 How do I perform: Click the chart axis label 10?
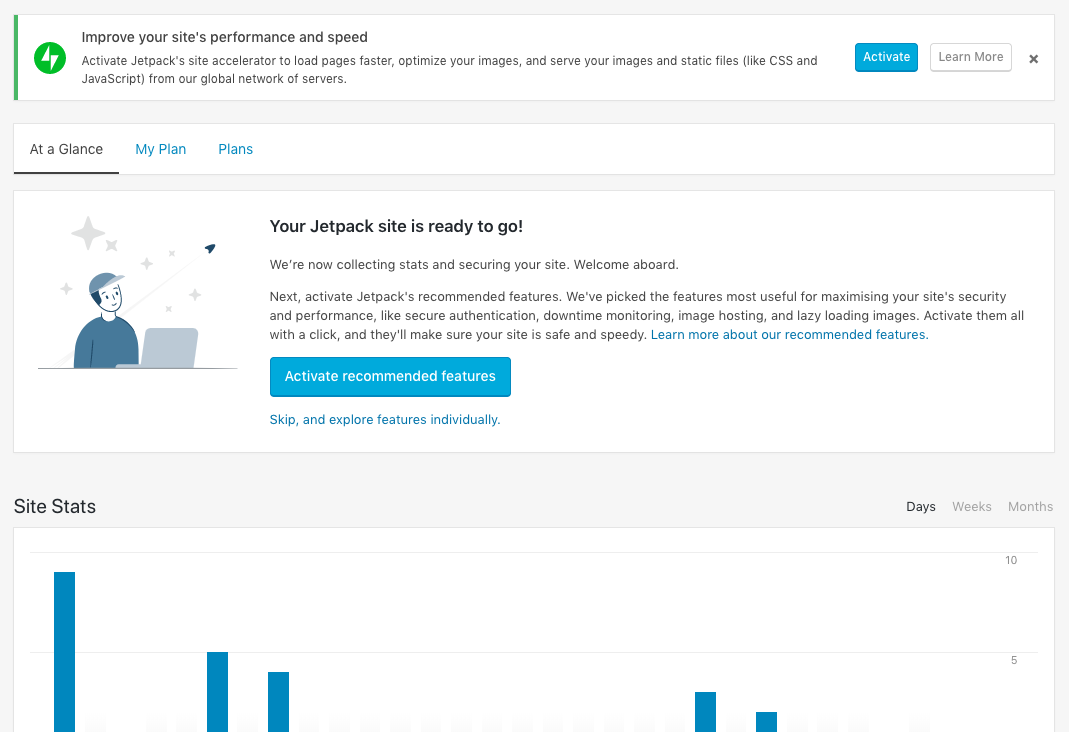(x=1010, y=560)
